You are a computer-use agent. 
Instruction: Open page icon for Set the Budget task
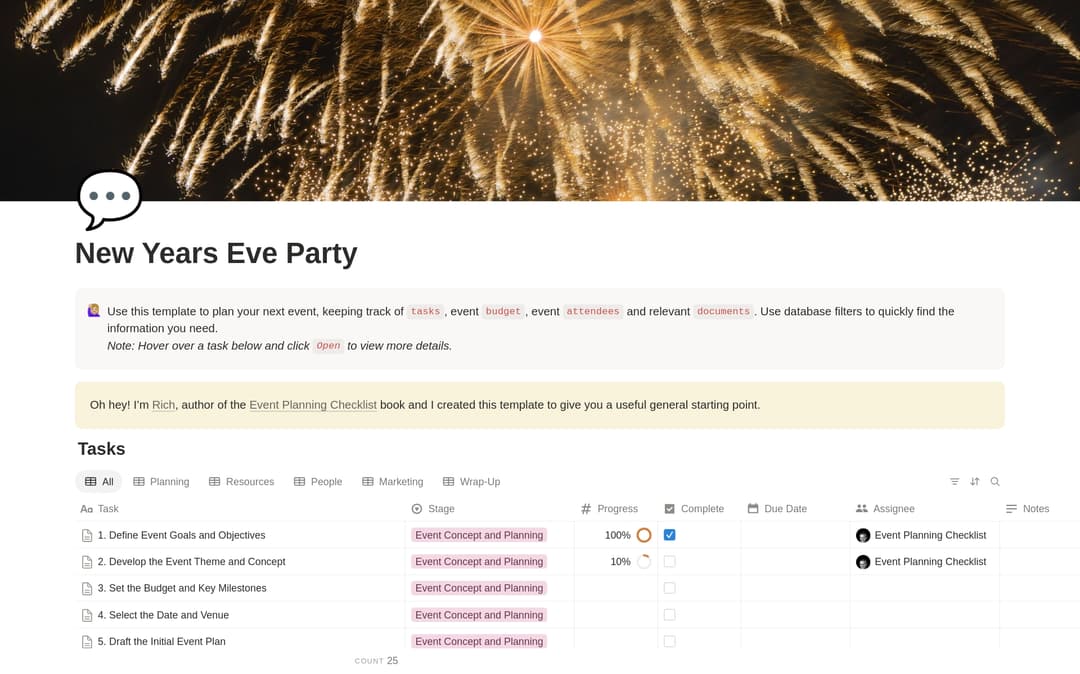[87, 589]
